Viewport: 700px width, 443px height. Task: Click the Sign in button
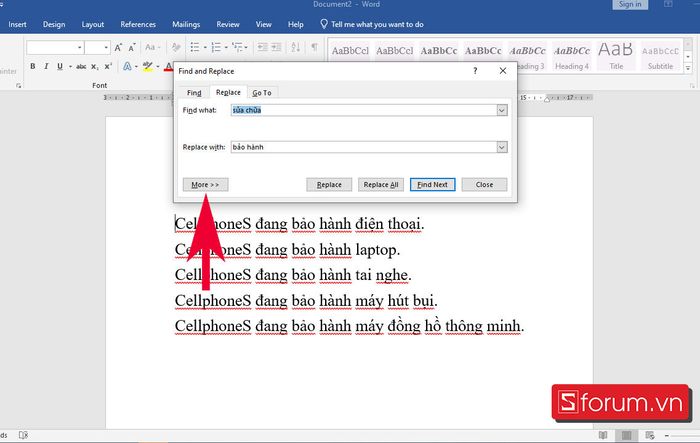click(630, 4)
